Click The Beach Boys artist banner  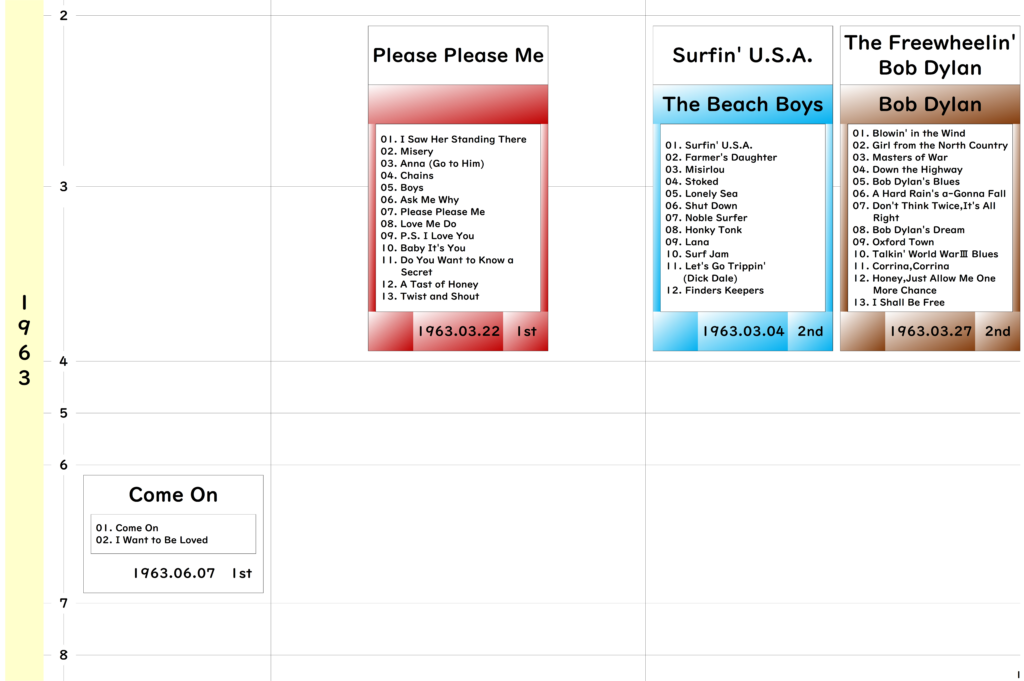(x=742, y=104)
